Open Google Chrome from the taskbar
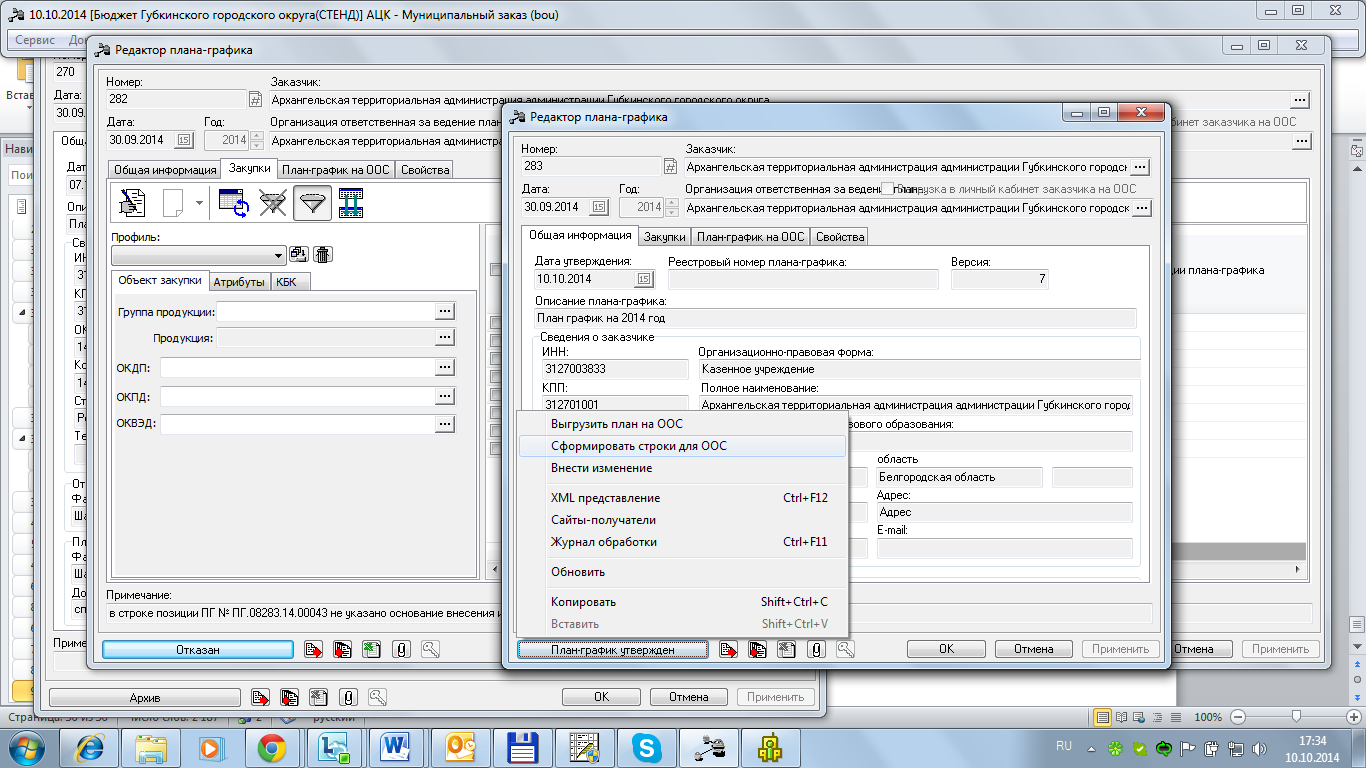The width and height of the screenshot is (1366, 768). coord(271,747)
